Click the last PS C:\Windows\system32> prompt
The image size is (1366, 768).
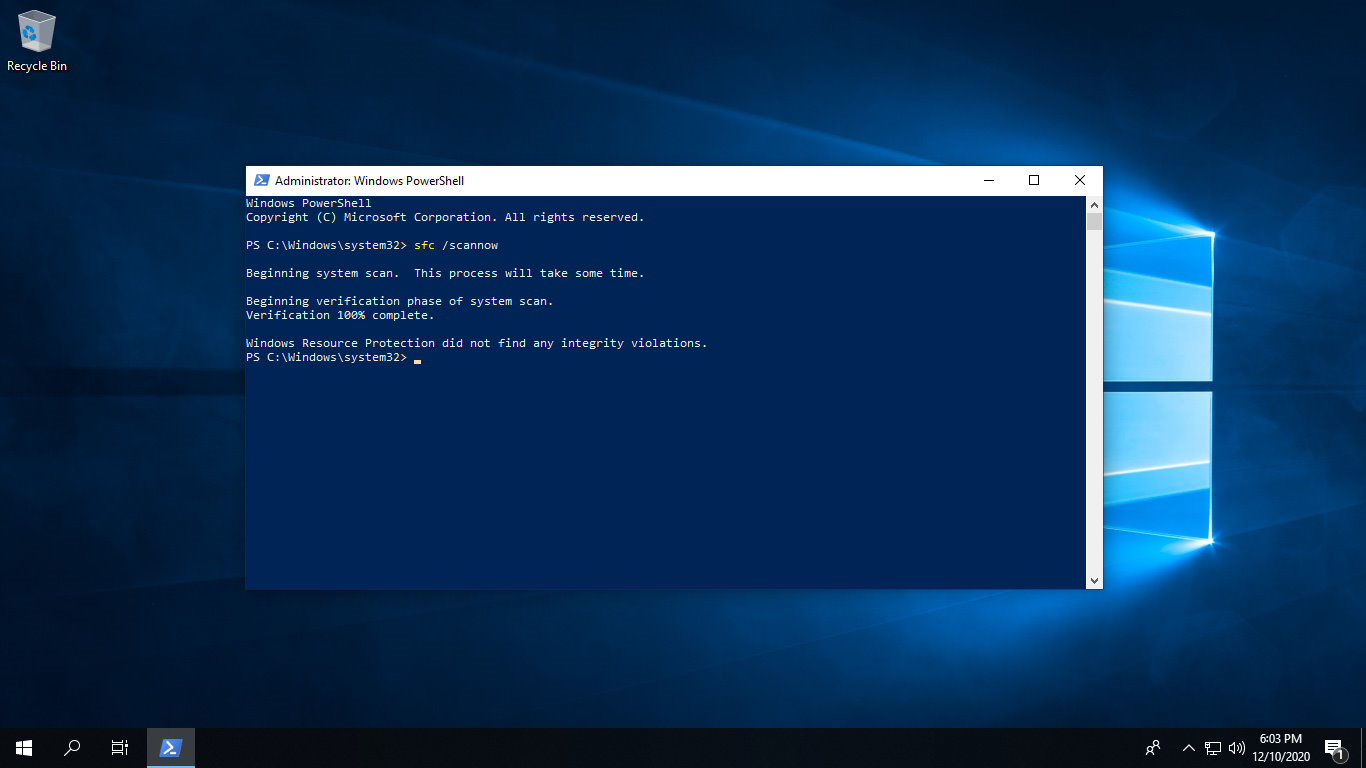326,357
